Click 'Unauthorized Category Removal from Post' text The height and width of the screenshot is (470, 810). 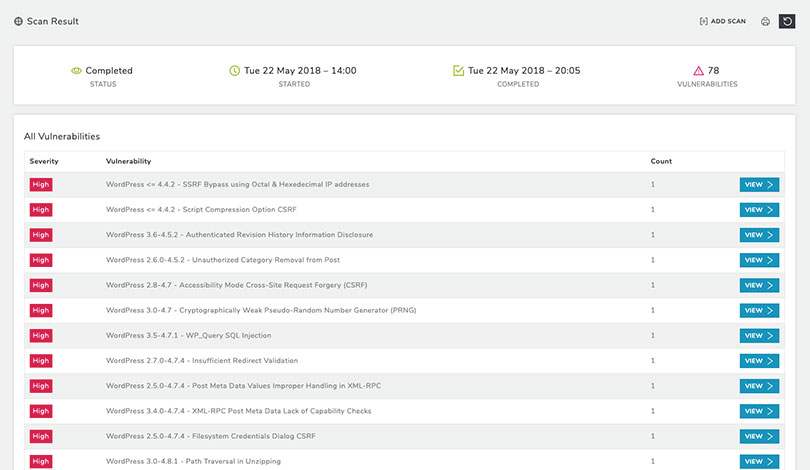tap(266, 260)
